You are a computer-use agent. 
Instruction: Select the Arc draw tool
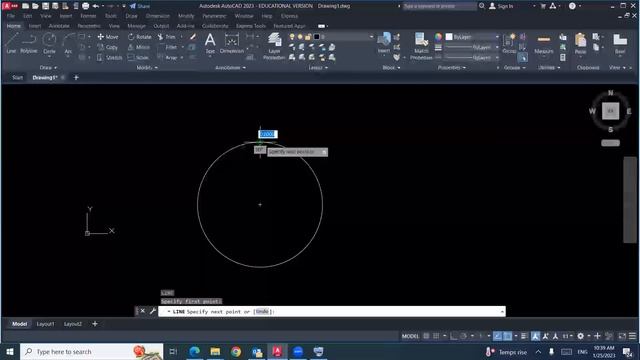point(68,43)
